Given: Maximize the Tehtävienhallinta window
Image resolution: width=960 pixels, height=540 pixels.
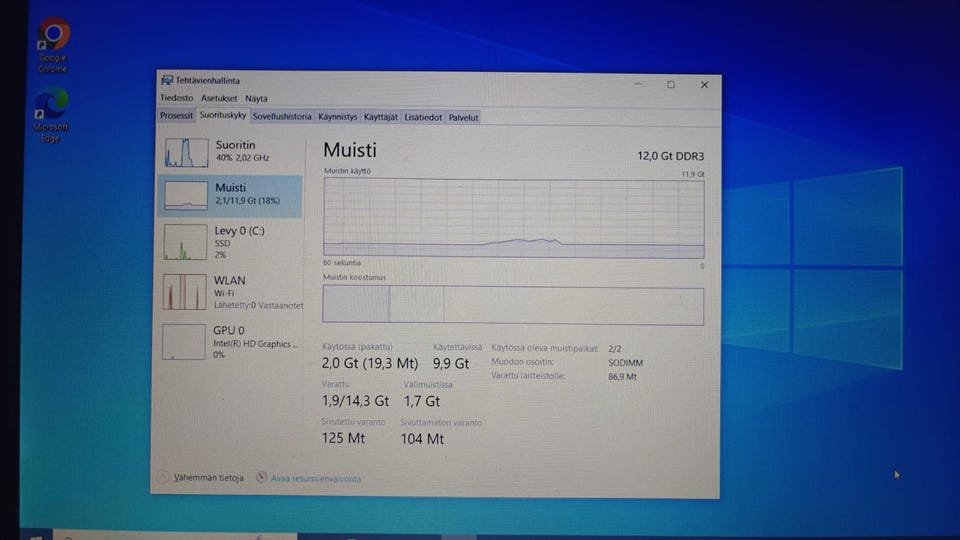Looking at the screenshot, I should click(671, 84).
